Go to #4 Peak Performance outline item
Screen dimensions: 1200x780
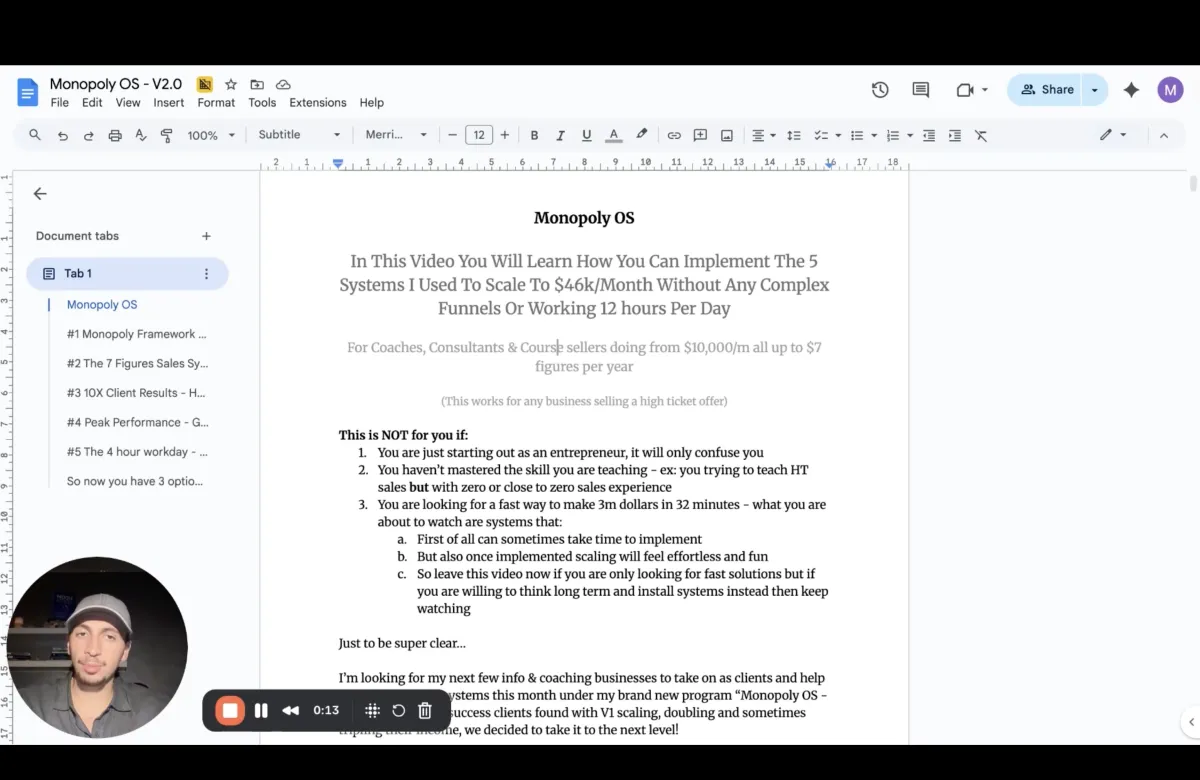click(x=137, y=423)
